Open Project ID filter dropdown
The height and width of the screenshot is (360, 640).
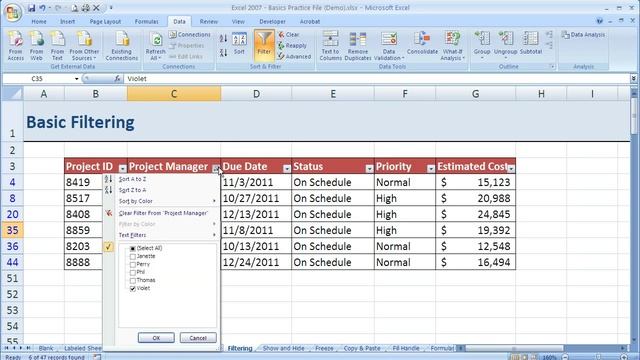(122, 168)
